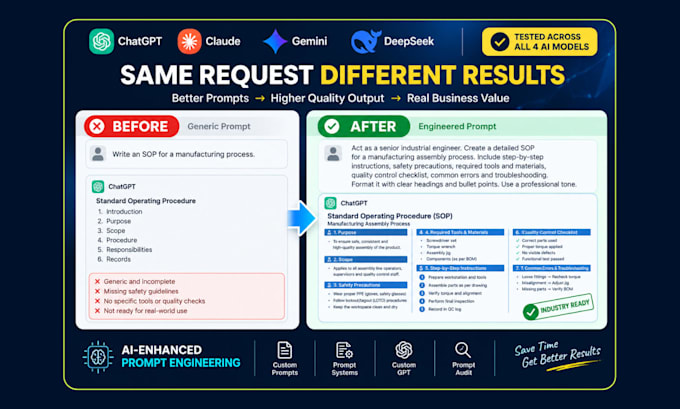Click the 'PROMPT ENGINEERING' cyan text

[181, 363]
